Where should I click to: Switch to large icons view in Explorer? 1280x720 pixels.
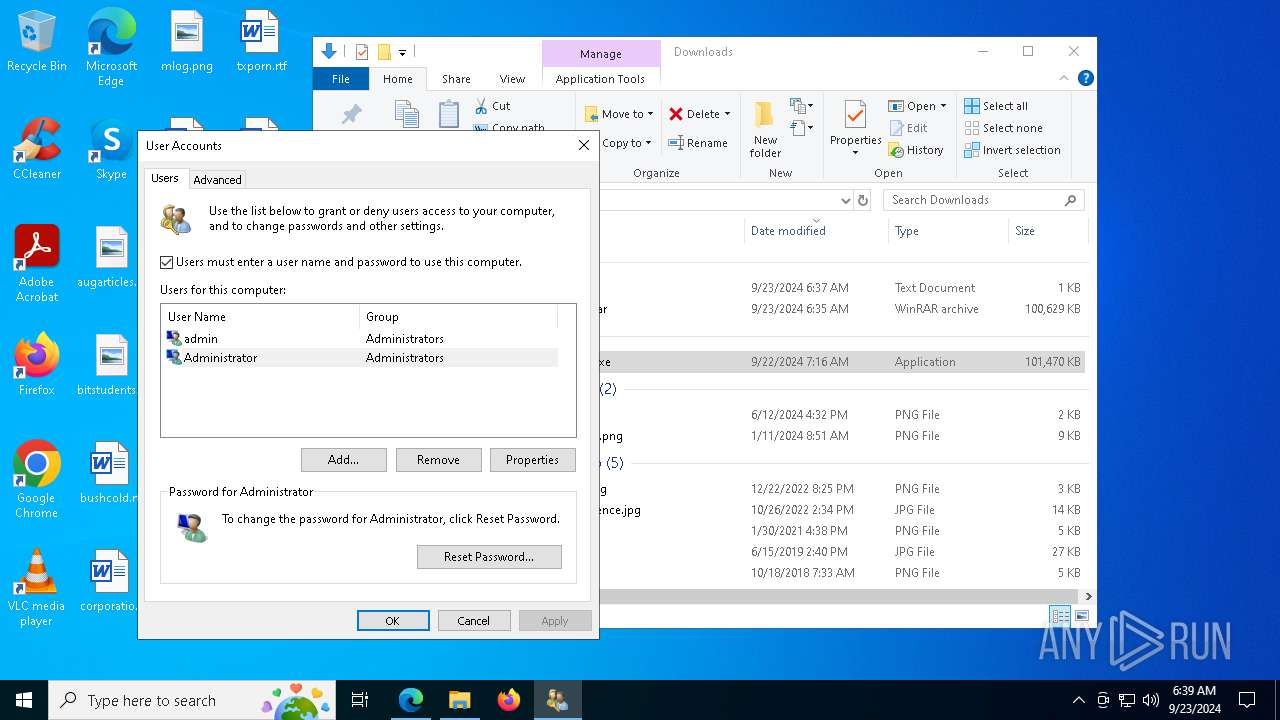1081,616
